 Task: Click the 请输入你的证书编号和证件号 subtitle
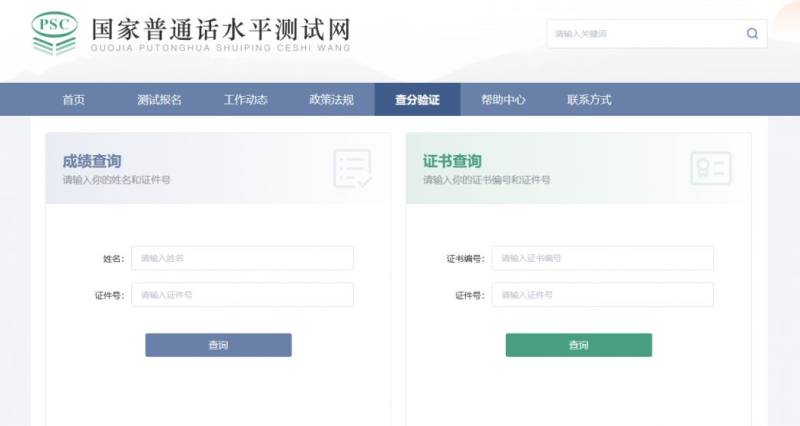click(x=487, y=180)
